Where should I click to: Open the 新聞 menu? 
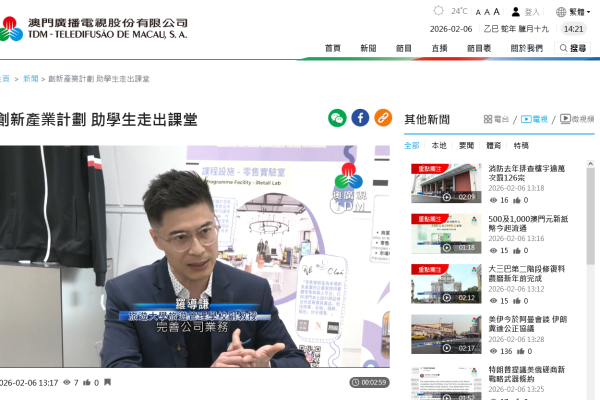[x=368, y=48]
